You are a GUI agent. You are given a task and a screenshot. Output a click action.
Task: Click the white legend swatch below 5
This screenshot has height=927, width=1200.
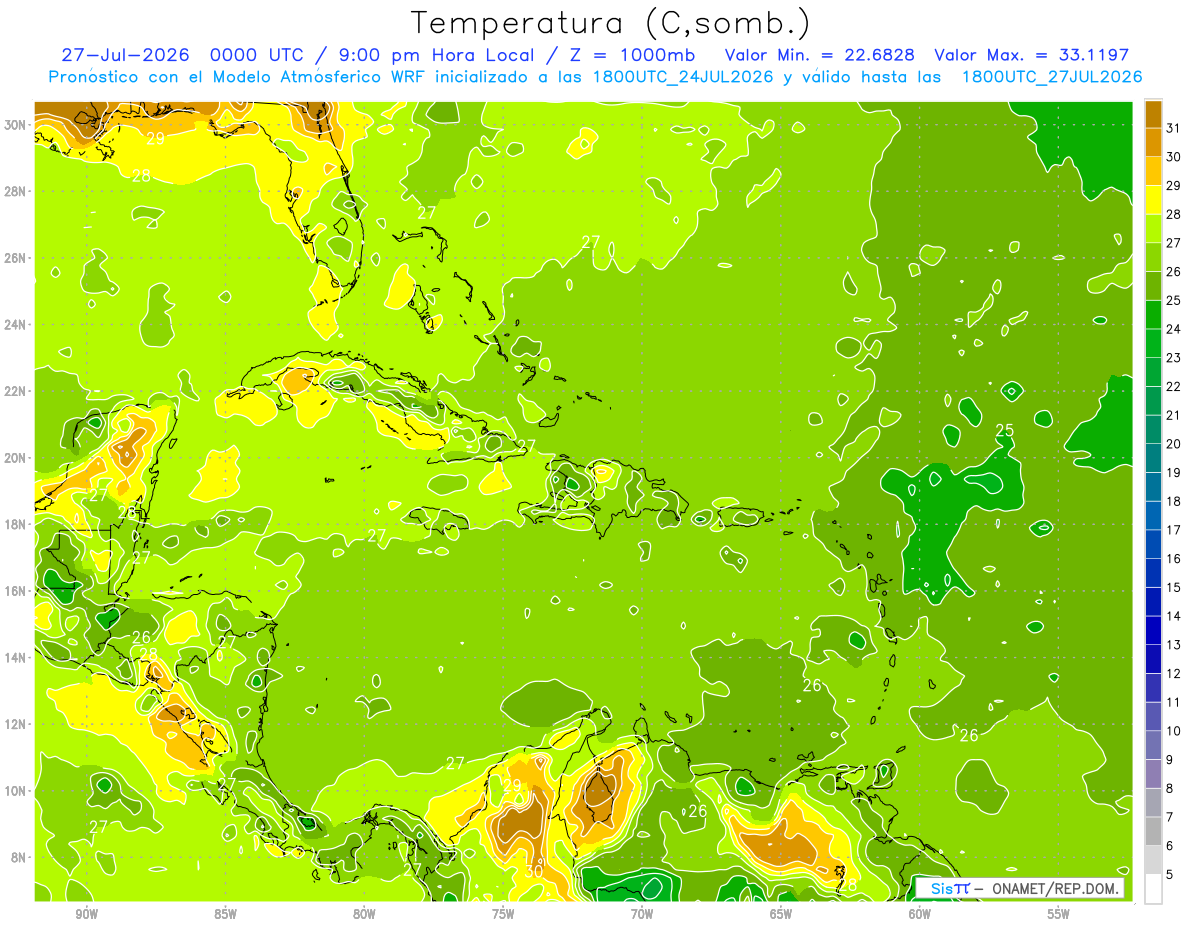tap(1153, 889)
